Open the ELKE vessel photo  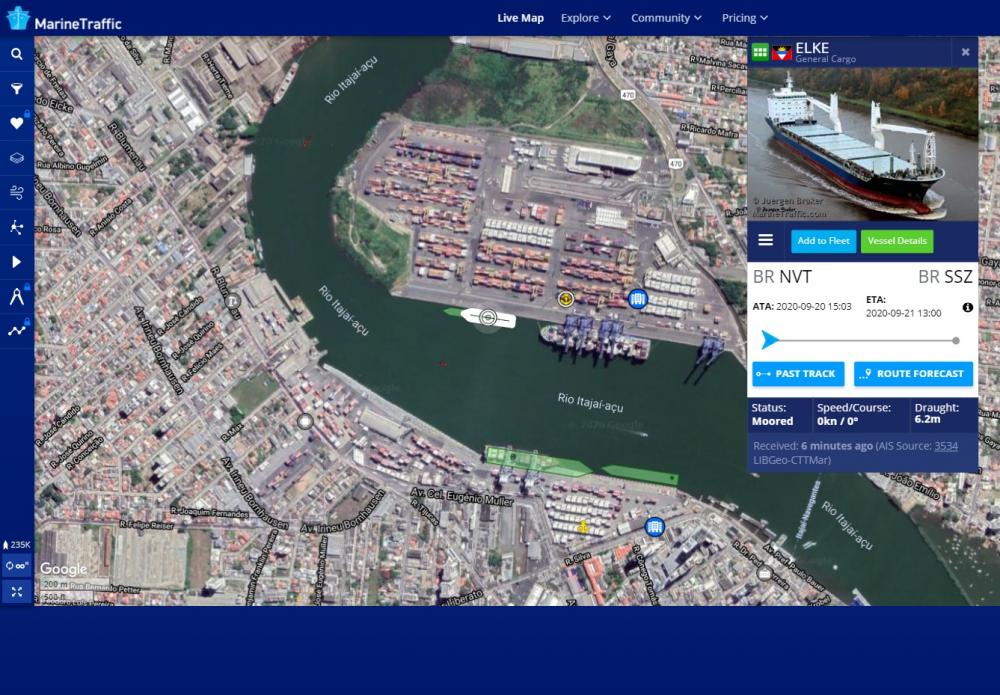(862, 144)
